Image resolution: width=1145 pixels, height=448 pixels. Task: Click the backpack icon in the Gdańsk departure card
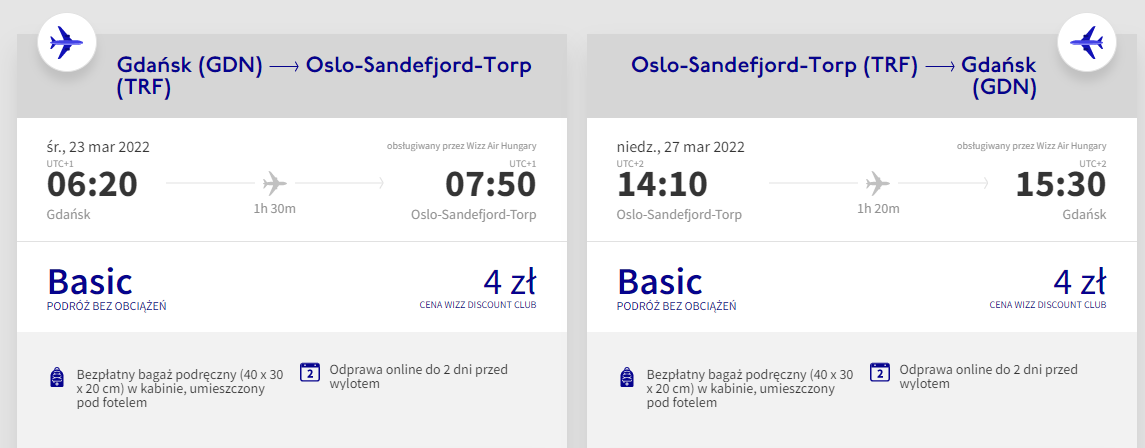(57, 377)
